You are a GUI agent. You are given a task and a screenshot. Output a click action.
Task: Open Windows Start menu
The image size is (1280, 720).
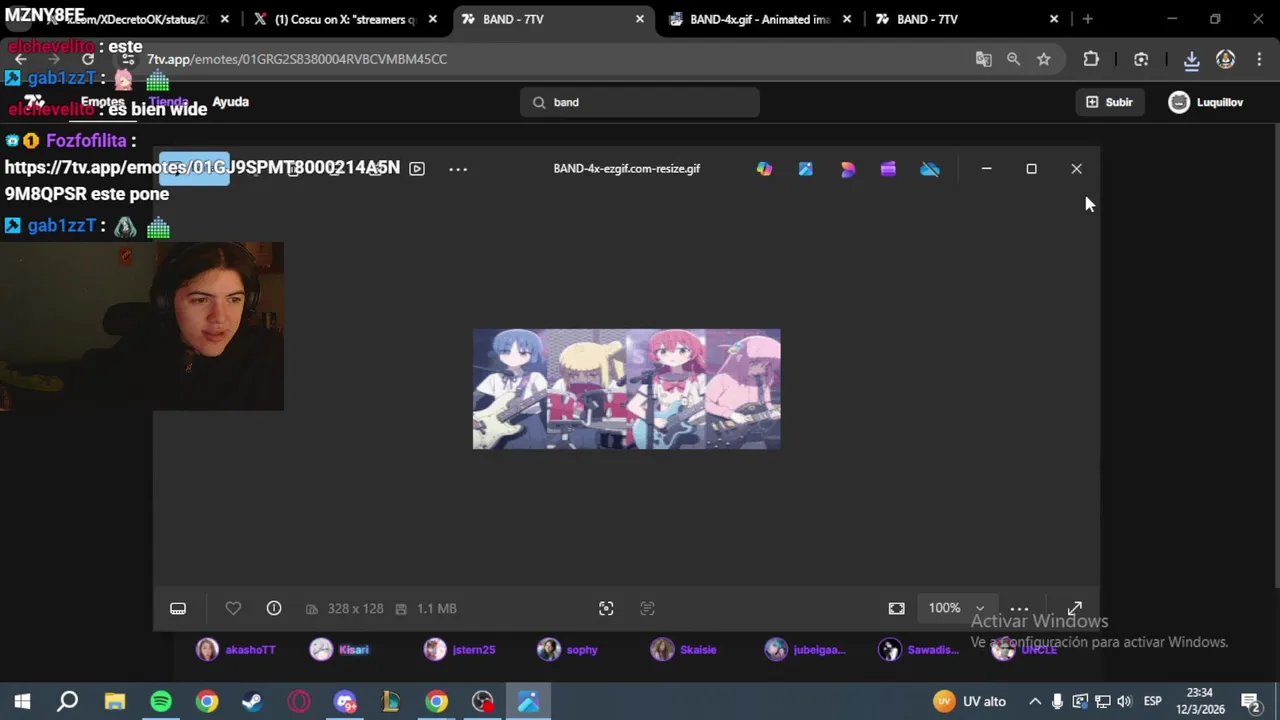(22, 701)
